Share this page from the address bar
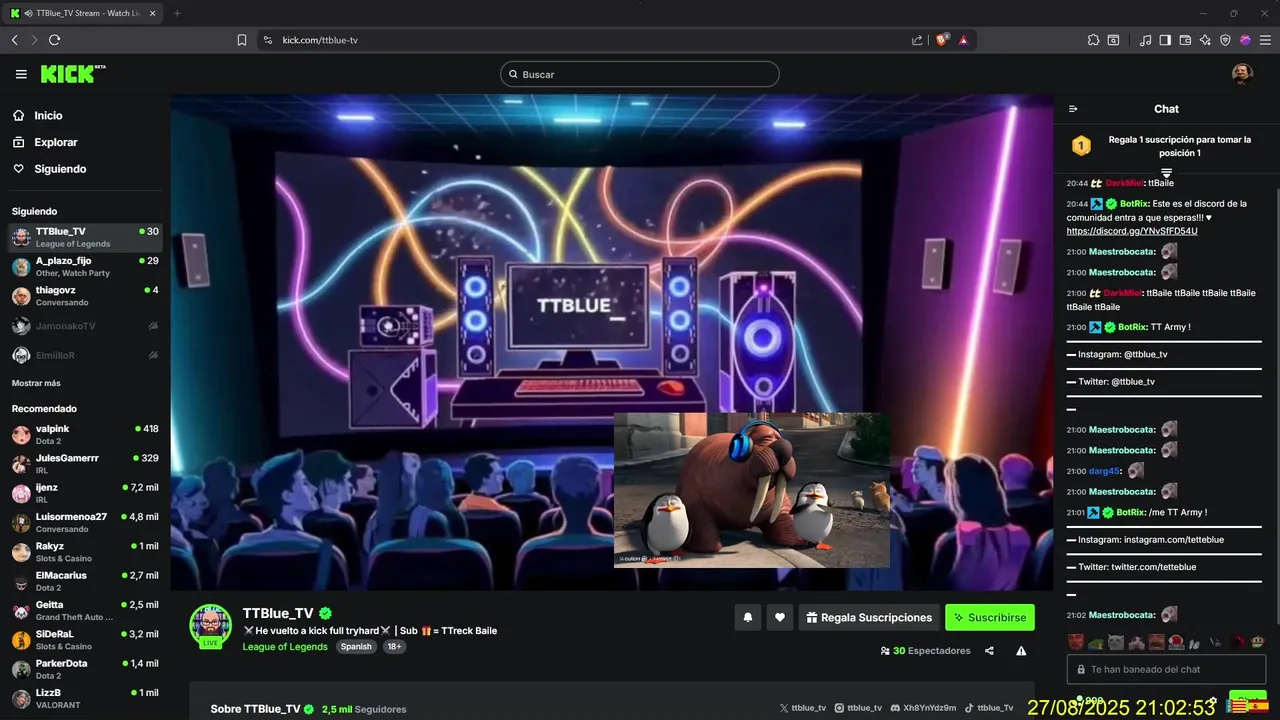1280x720 pixels. tap(917, 40)
